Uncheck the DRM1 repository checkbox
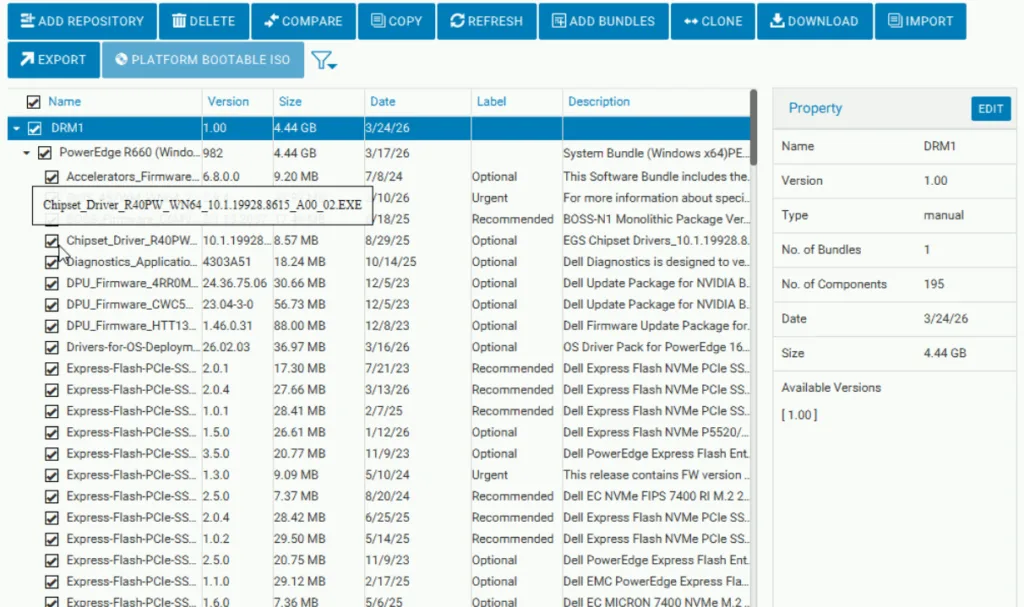The width and height of the screenshot is (1024, 607). tap(35, 129)
